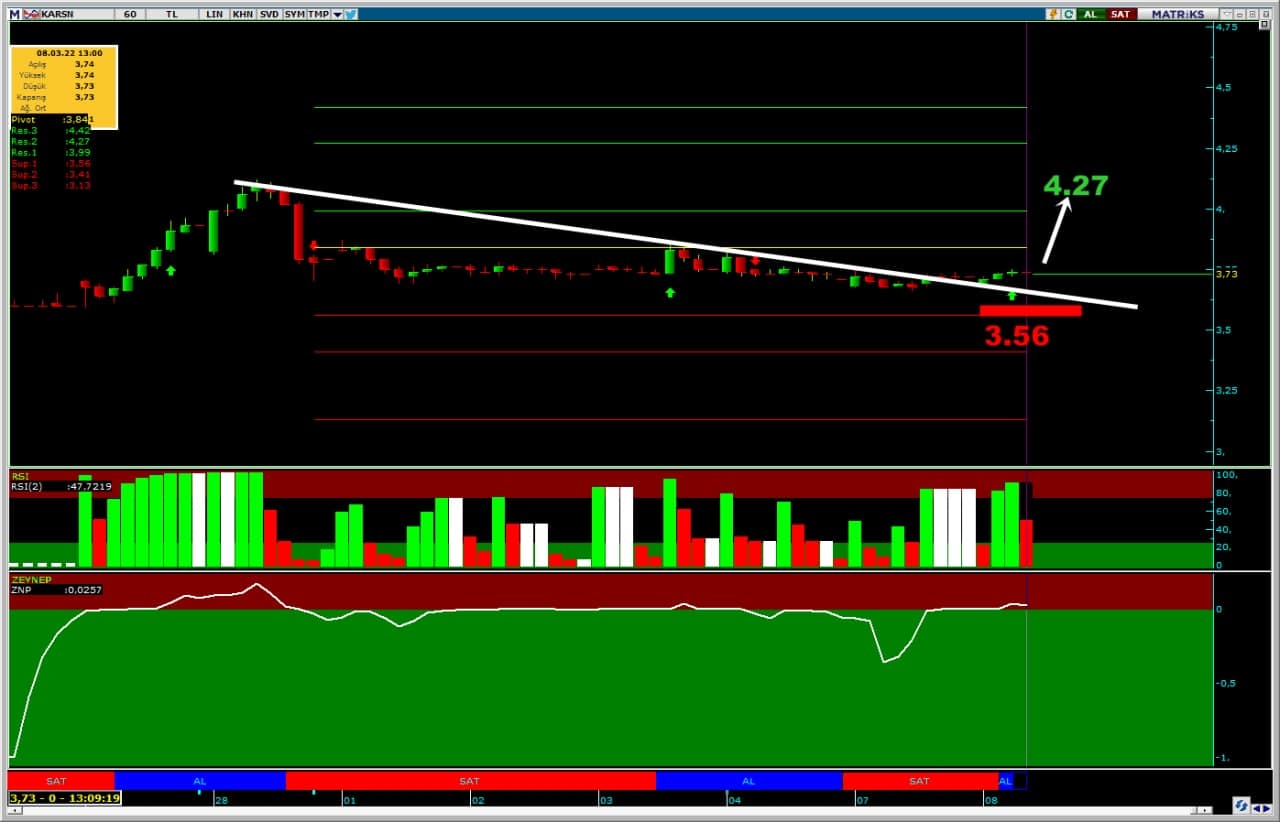
Task: Open the SYM toolbar item
Action: pyautogui.click(x=294, y=14)
